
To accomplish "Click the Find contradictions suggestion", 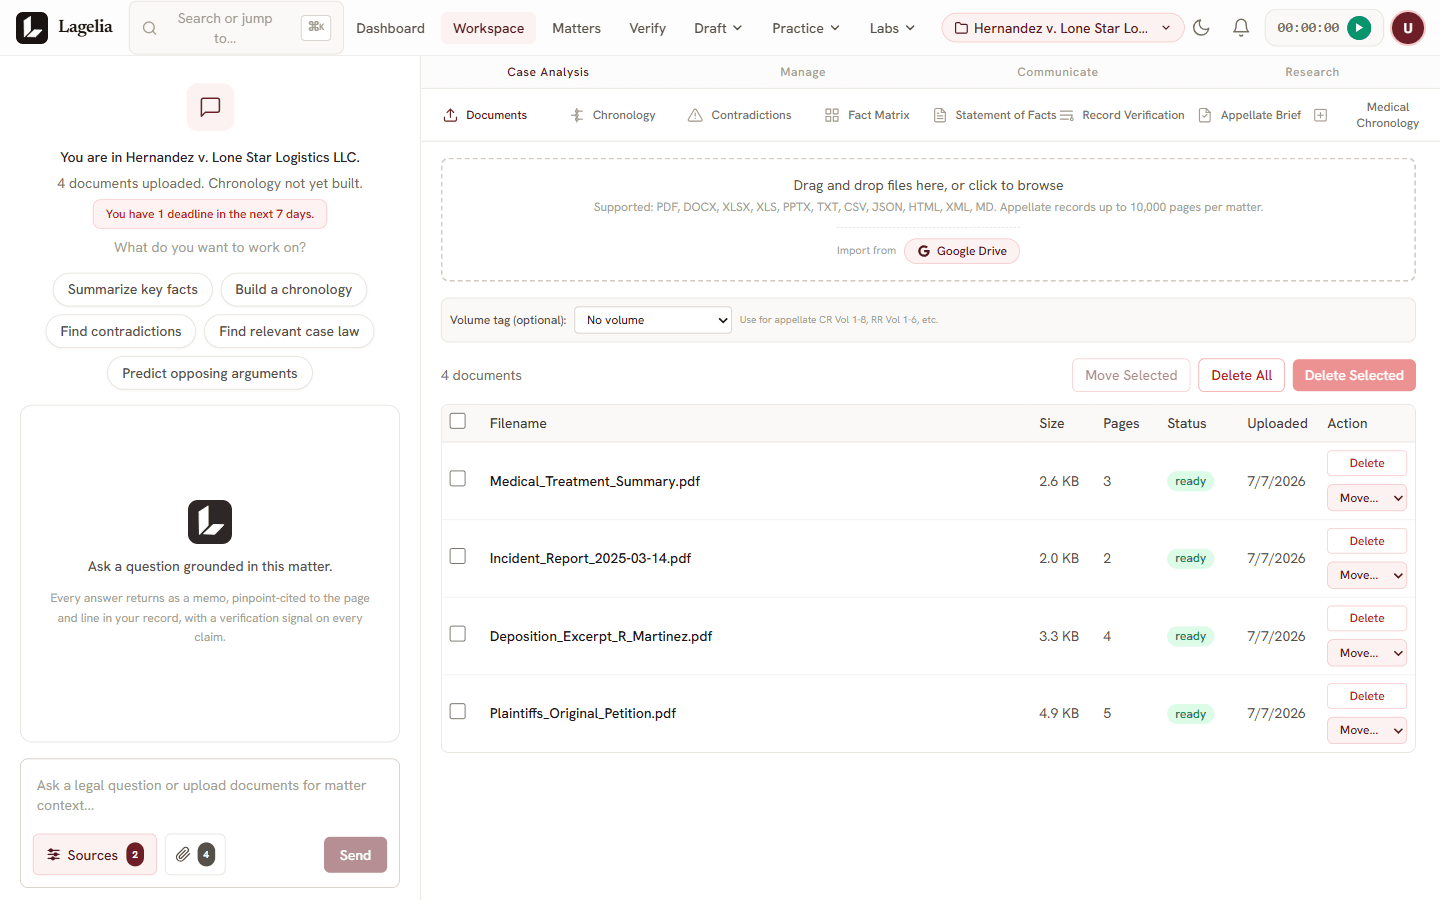I will pyautogui.click(x=121, y=332).
